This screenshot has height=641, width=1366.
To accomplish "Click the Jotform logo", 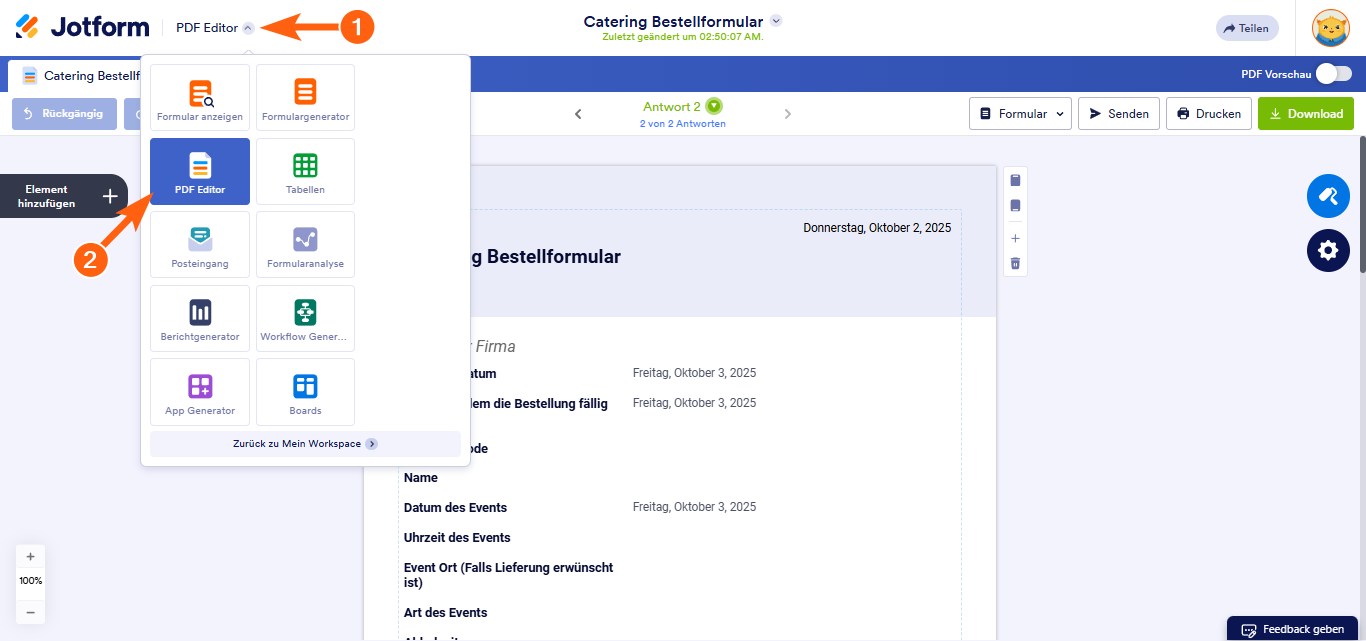I will click(x=82, y=27).
